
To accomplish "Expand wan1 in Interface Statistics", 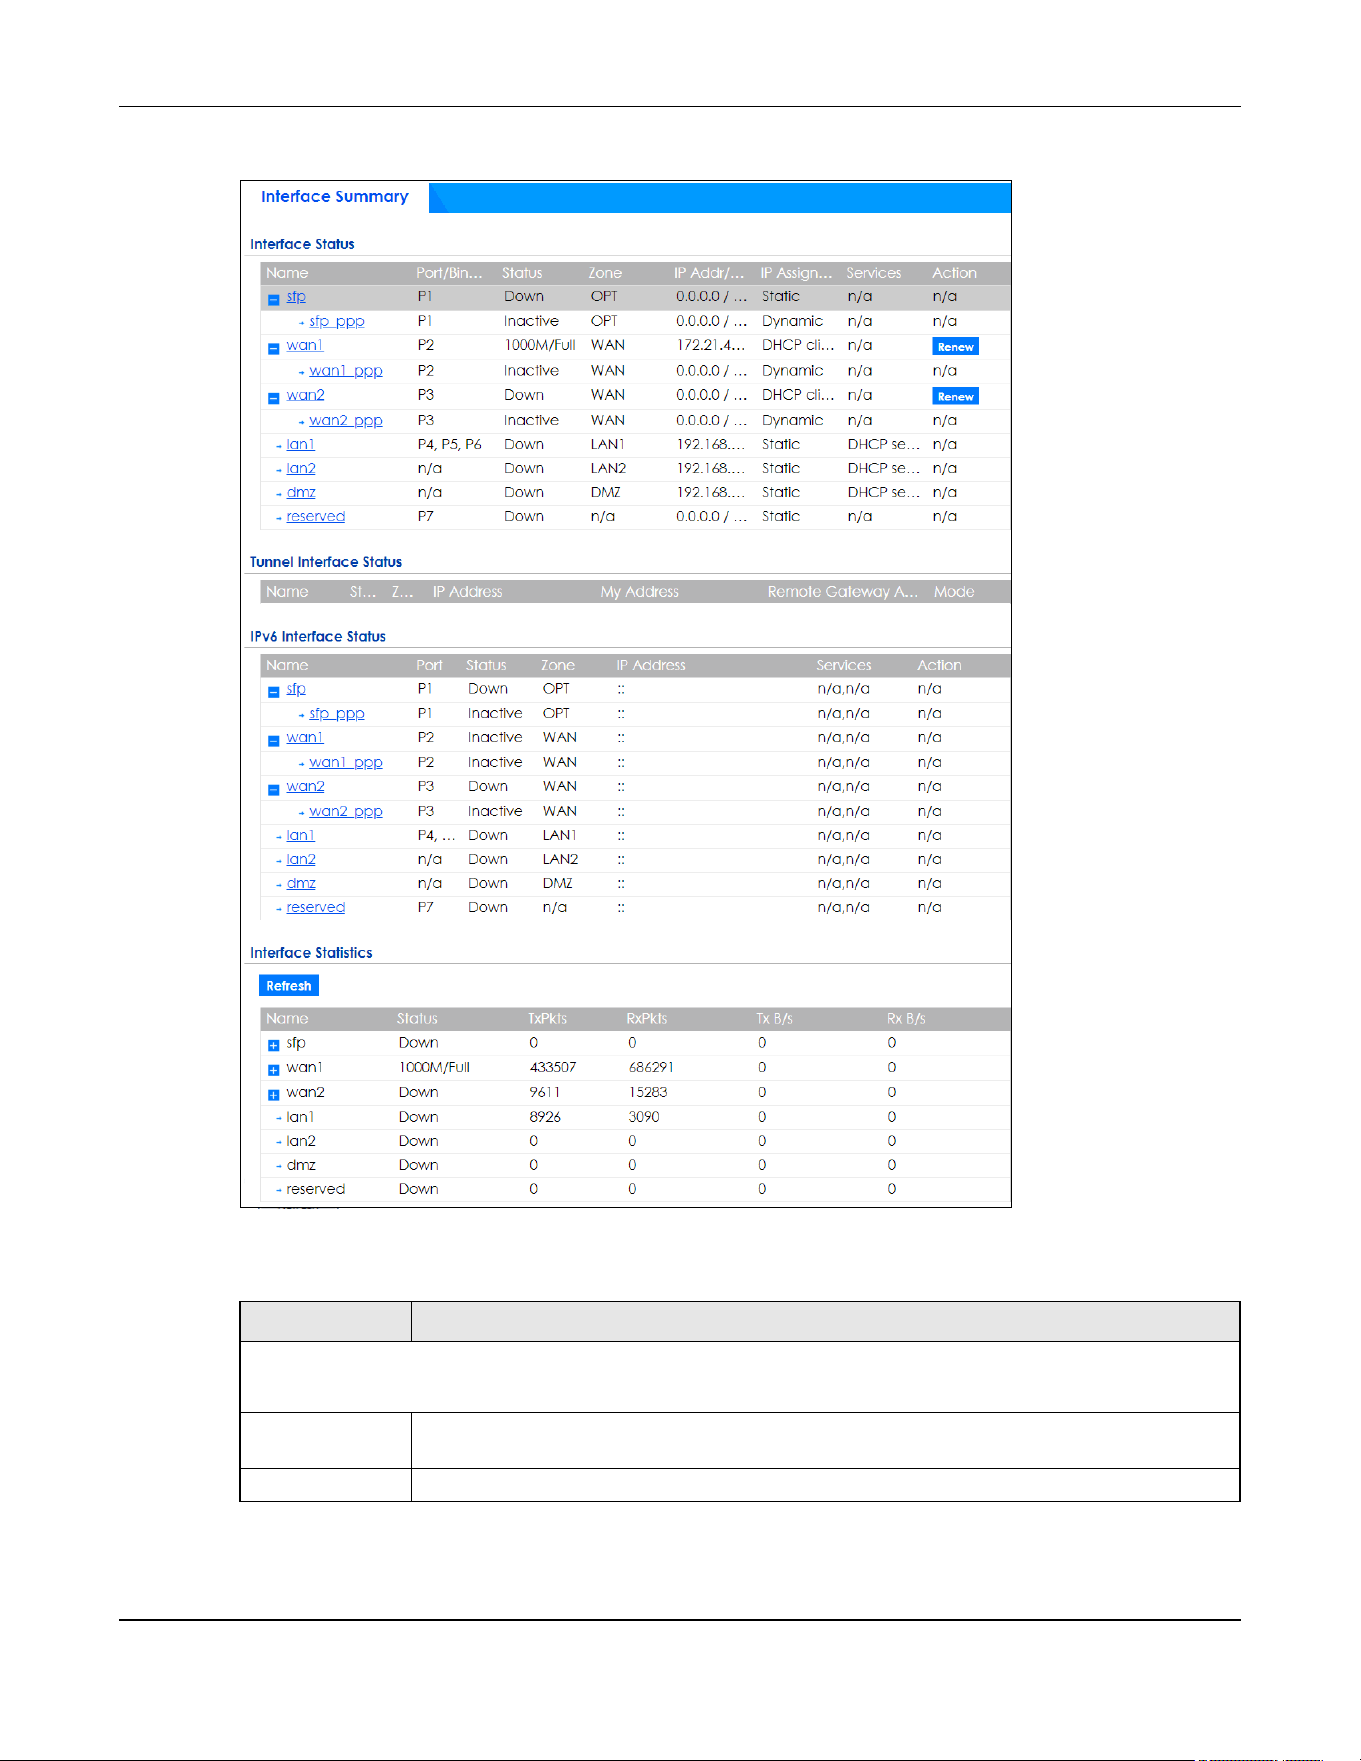I will pos(273,1070).
